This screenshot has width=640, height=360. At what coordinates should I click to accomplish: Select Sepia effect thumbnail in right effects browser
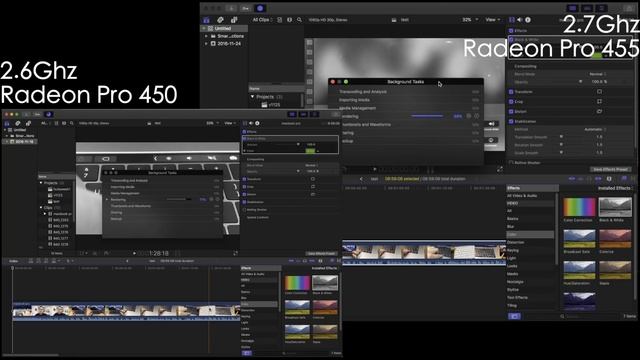tap(615, 270)
